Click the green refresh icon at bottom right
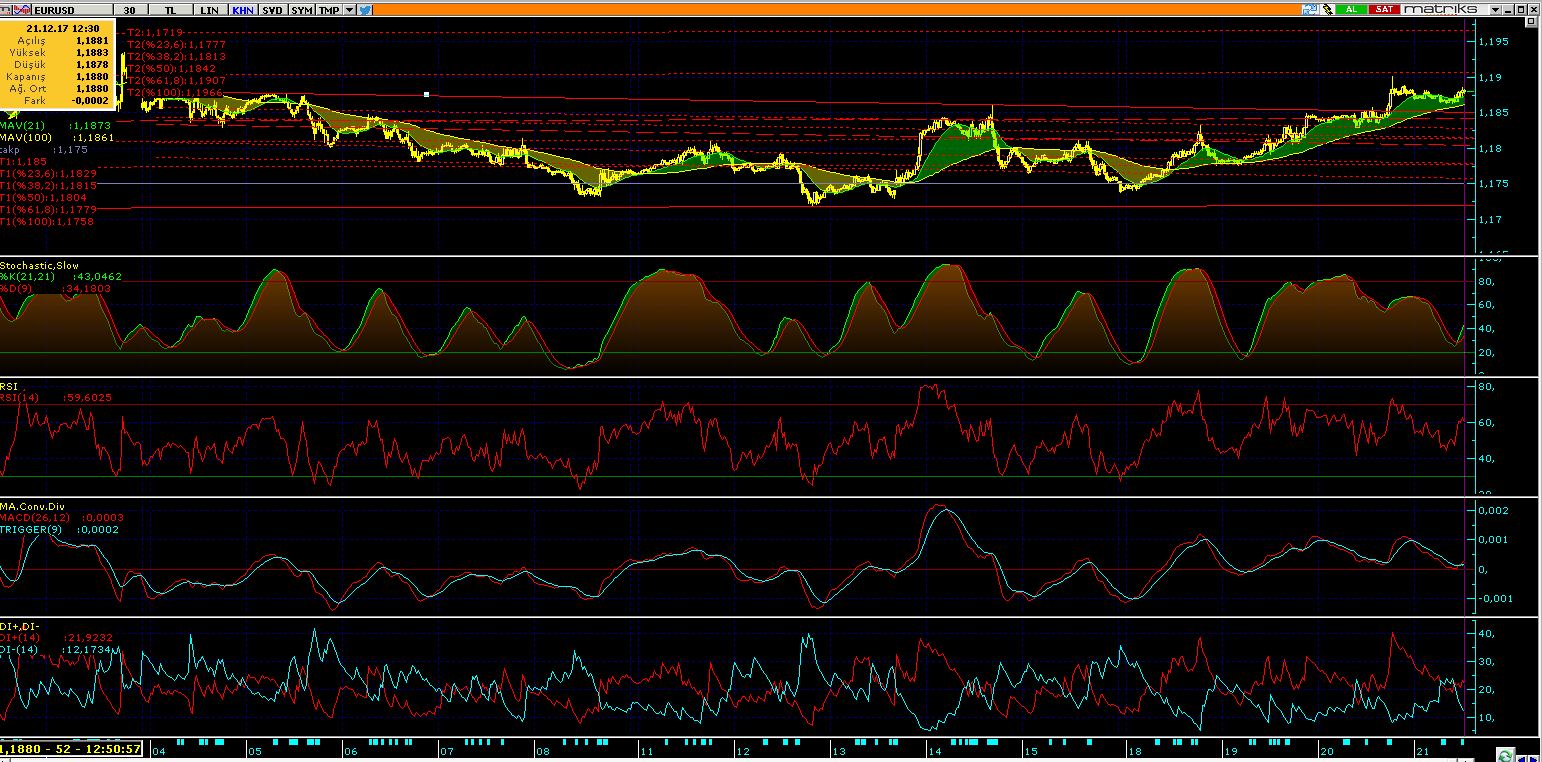 click(x=1505, y=753)
